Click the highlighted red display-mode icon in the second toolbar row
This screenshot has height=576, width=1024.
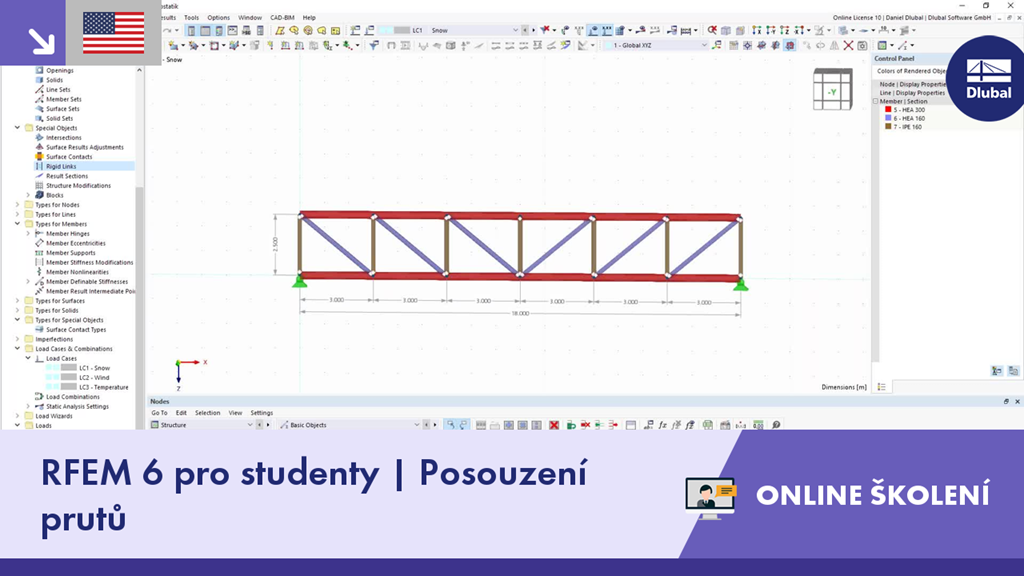pos(790,45)
